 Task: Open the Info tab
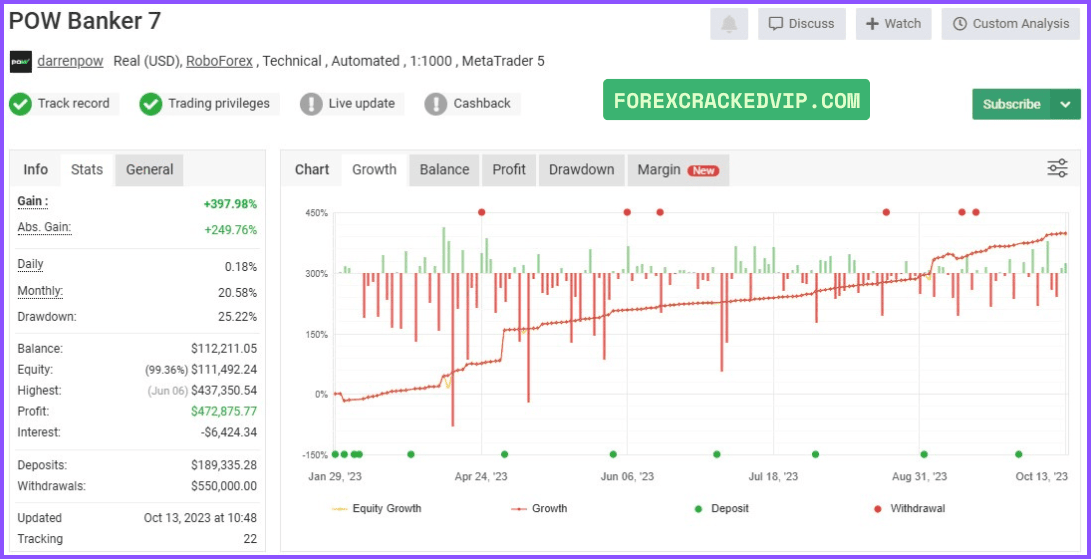[35, 169]
